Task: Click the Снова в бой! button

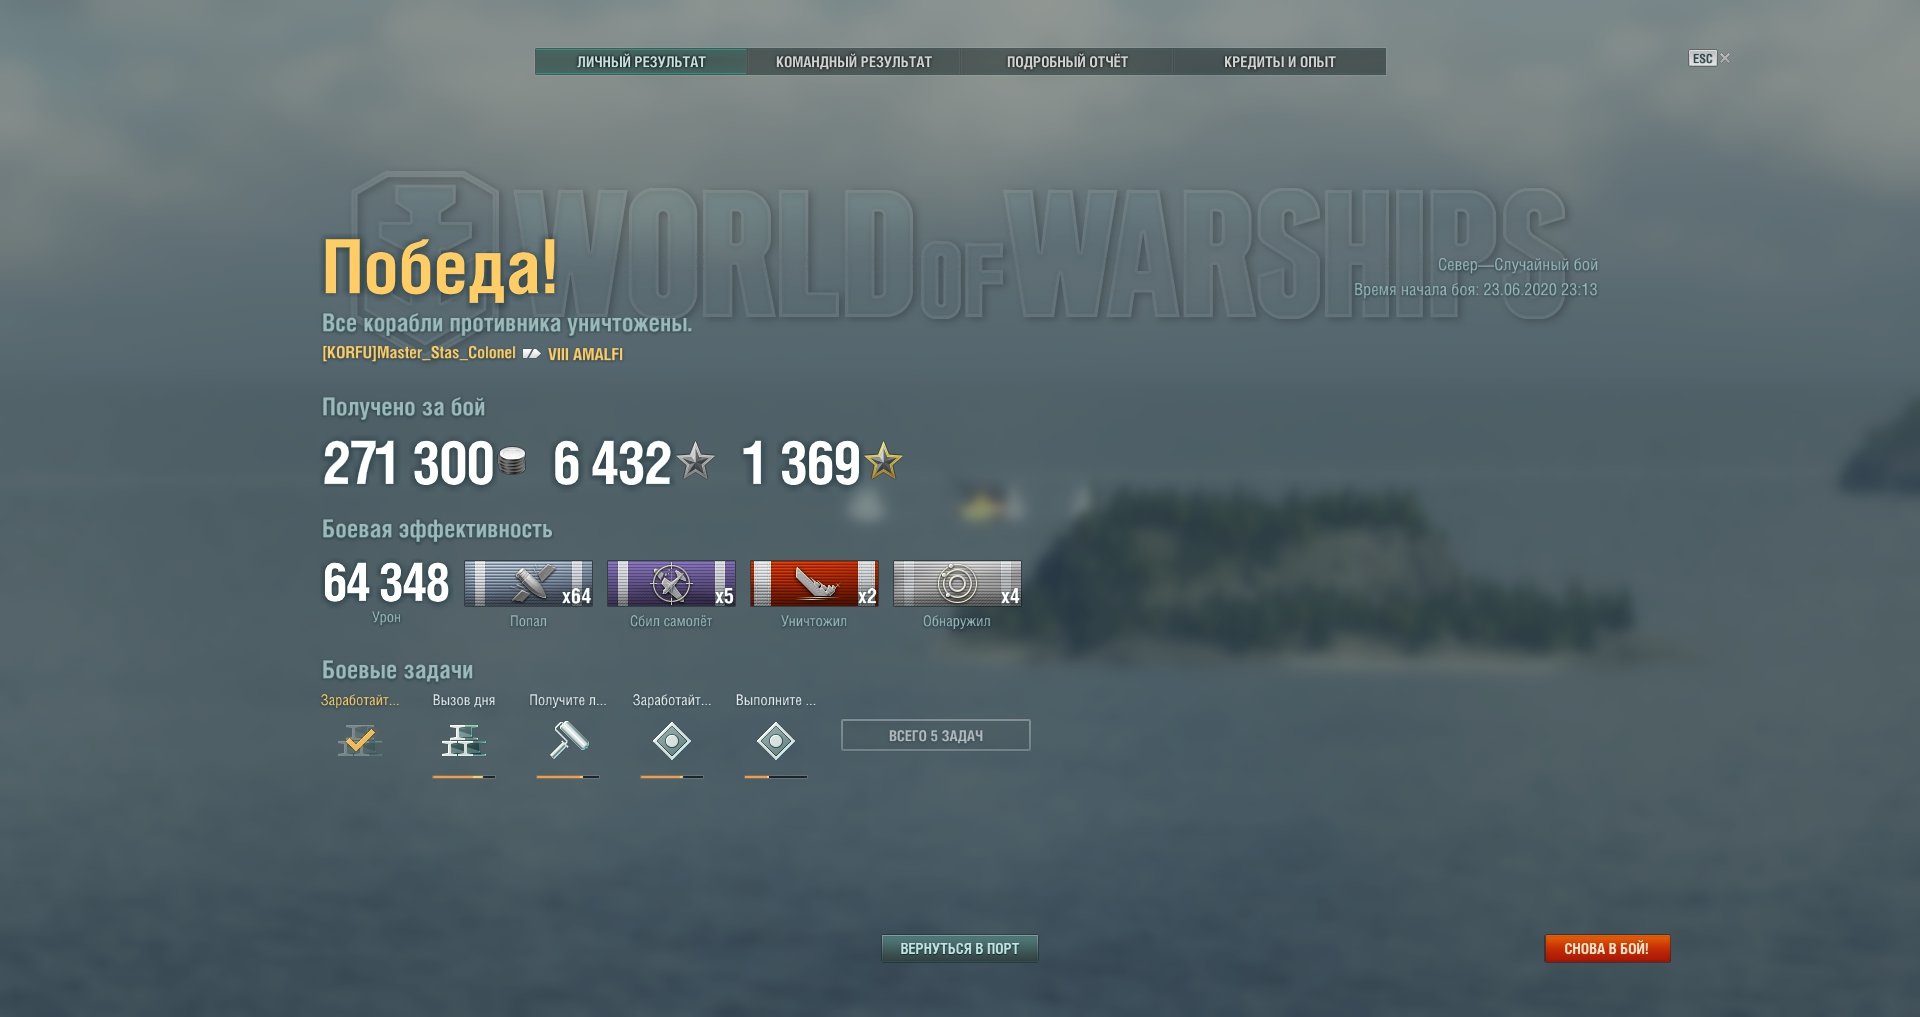Action: pos(1607,949)
